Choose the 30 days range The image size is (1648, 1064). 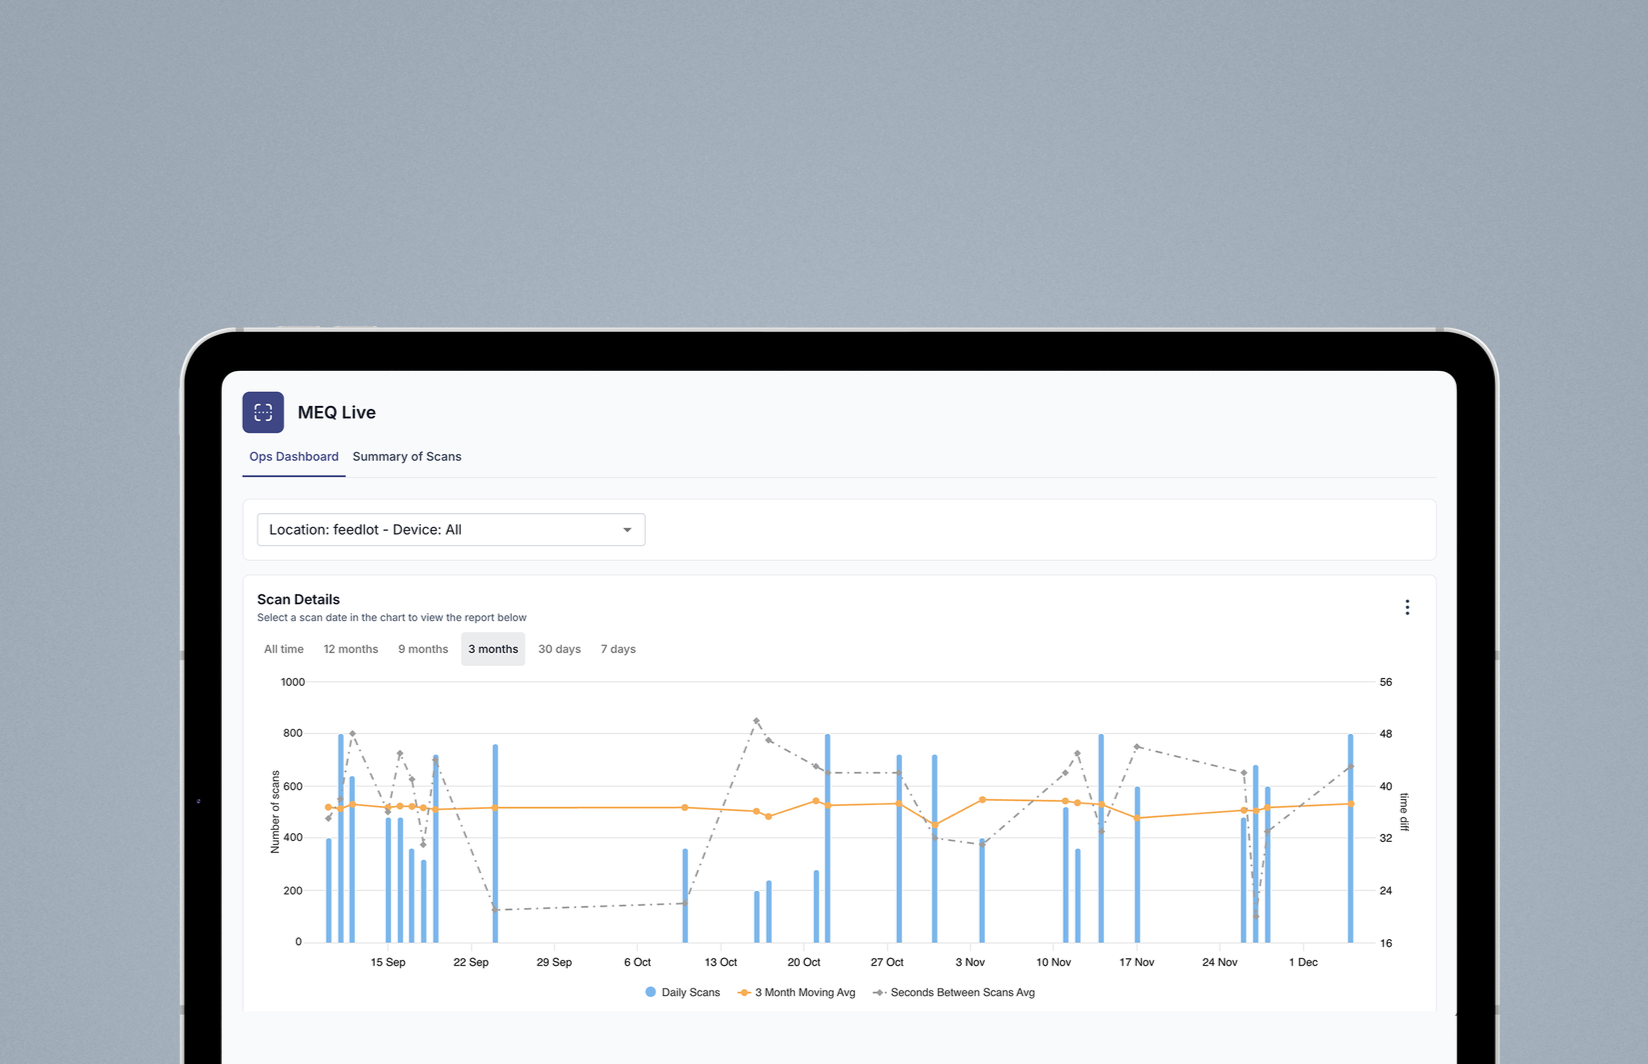pos(560,649)
